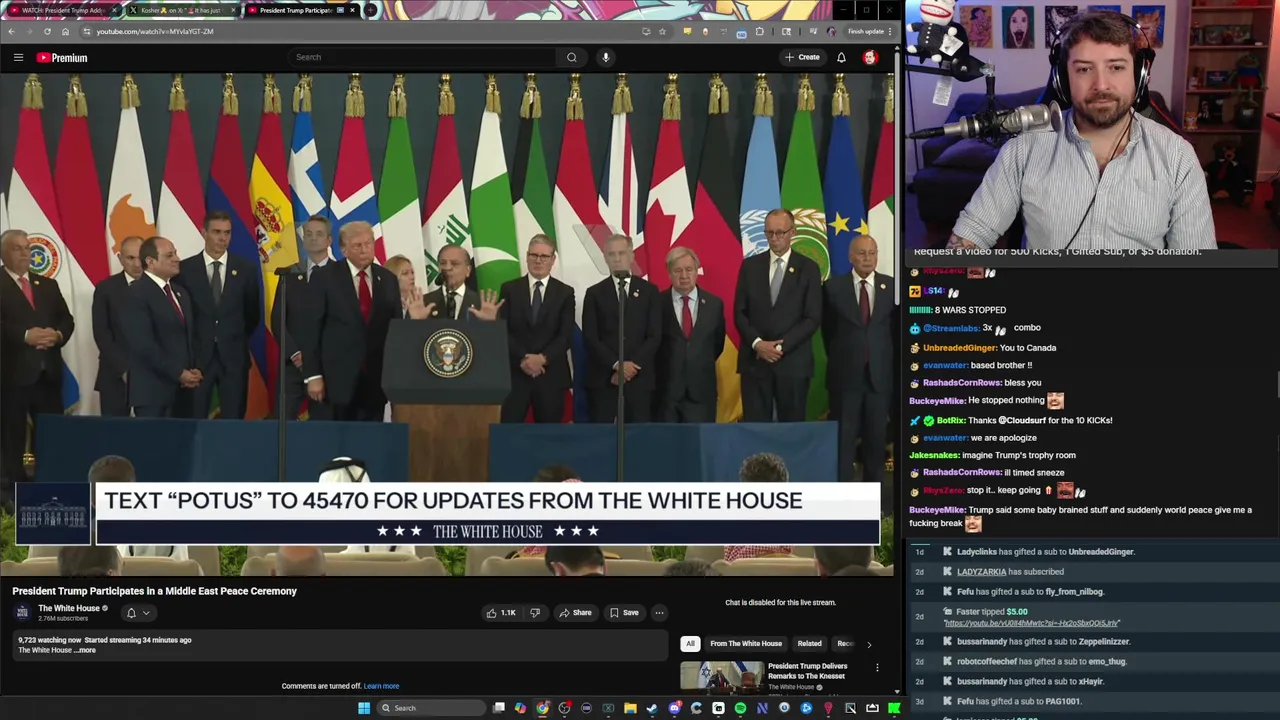Click 'UnbreadedGinger' chat username
Screen dimensions: 1280x720
pos(959,348)
